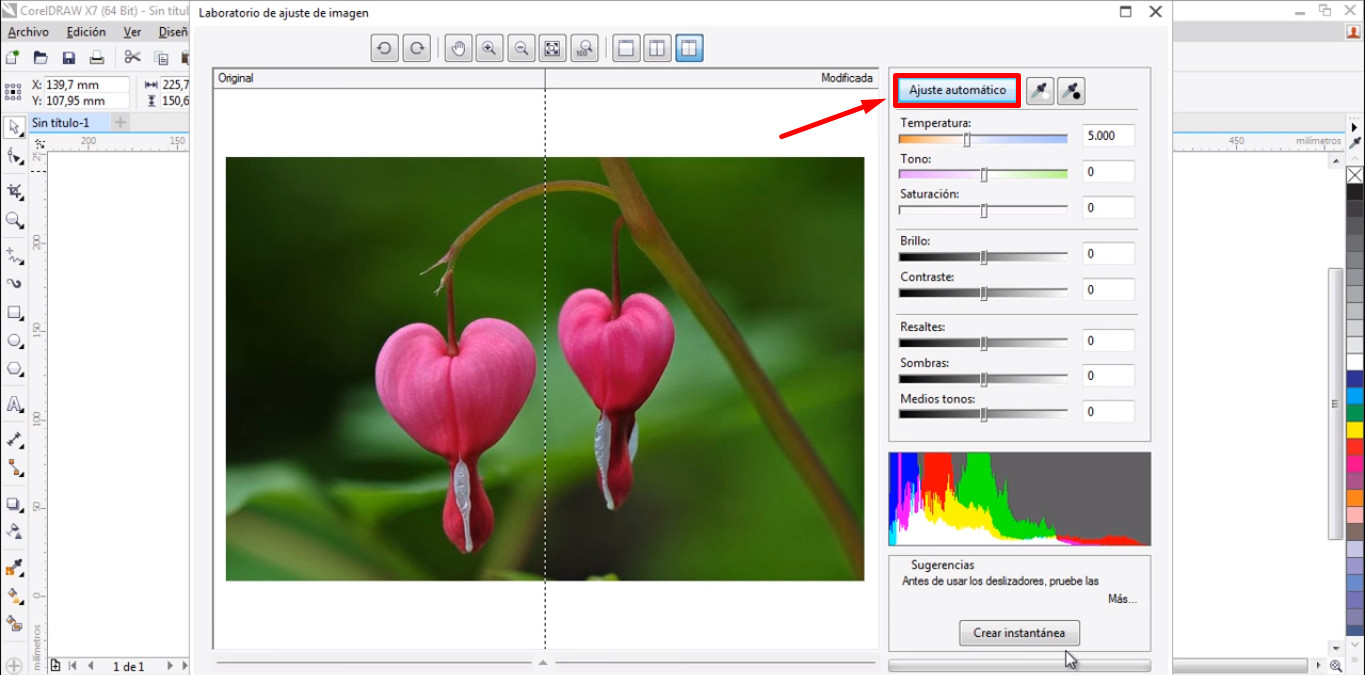The height and width of the screenshot is (675, 1365).
Task: Select the Rotate left icon
Action: pyautogui.click(x=384, y=48)
